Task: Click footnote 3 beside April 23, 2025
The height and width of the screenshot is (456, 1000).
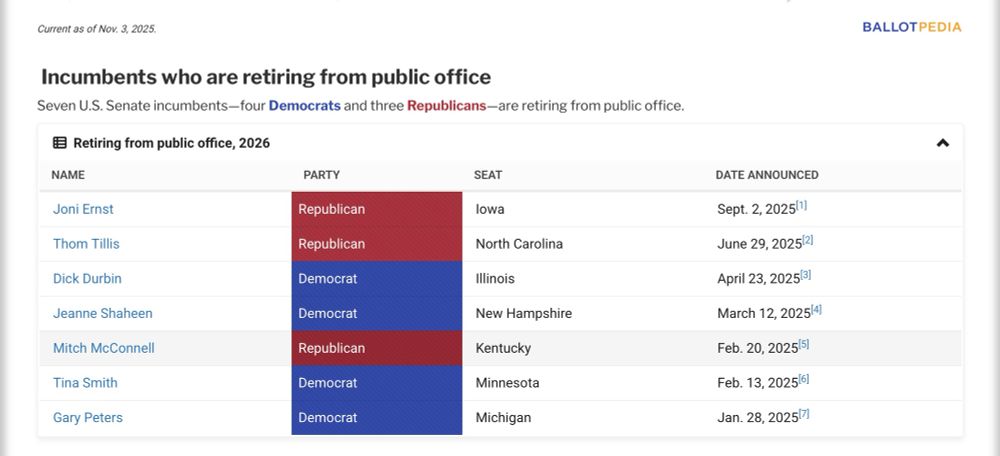Action: (x=806, y=274)
